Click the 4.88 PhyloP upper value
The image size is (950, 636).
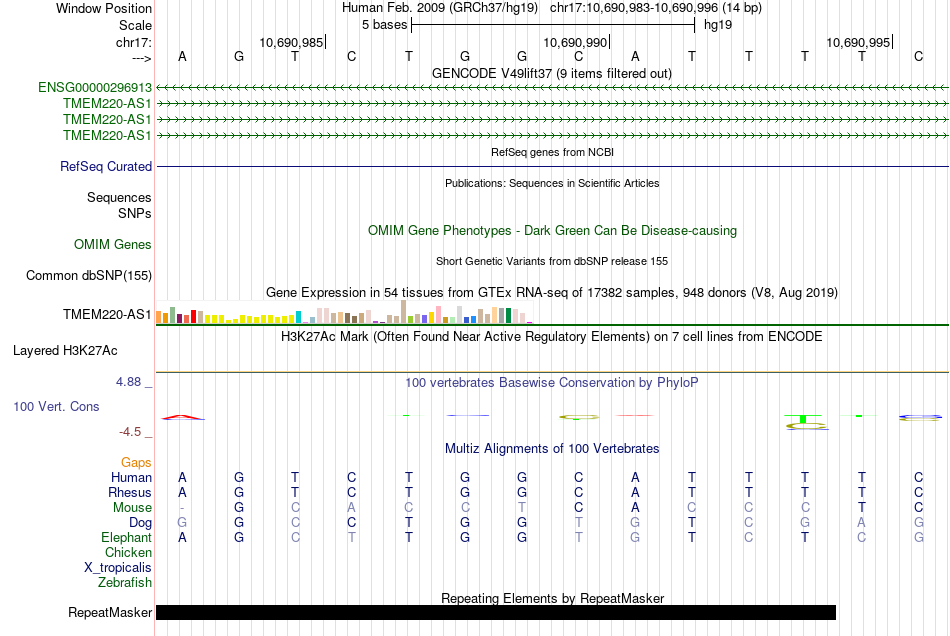pos(128,382)
